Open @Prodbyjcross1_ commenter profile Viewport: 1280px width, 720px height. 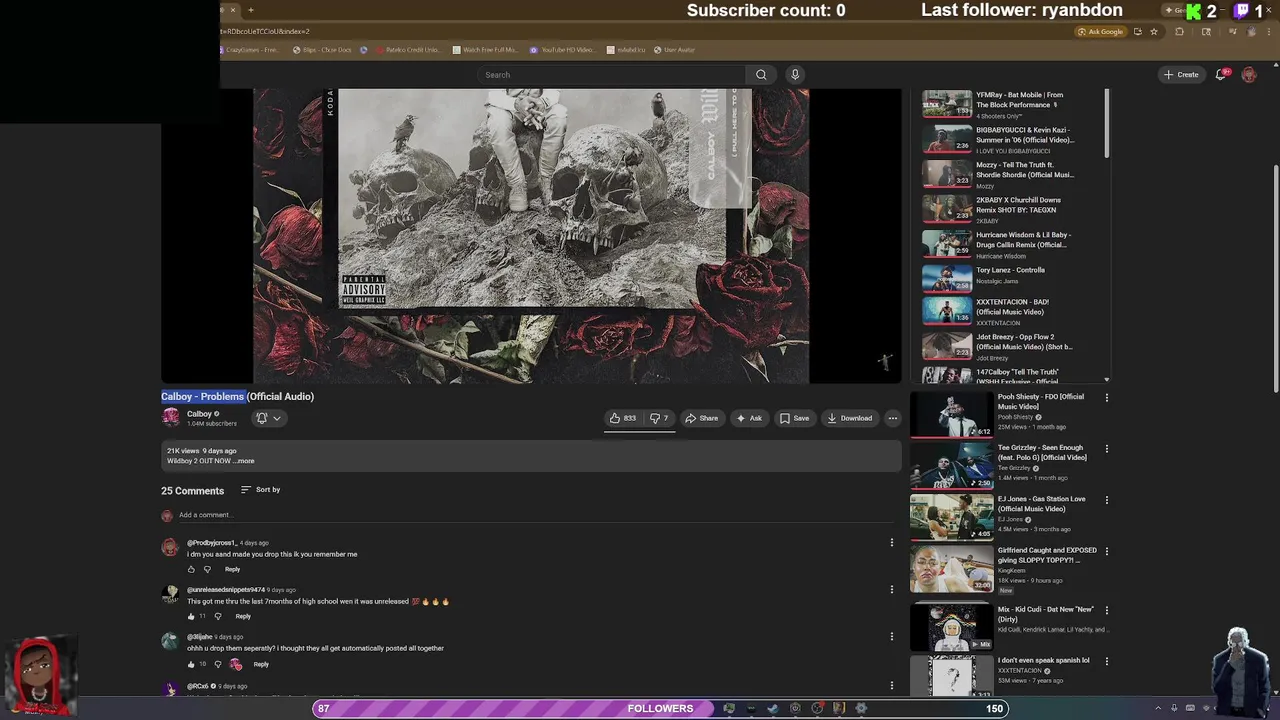[212, 543]
